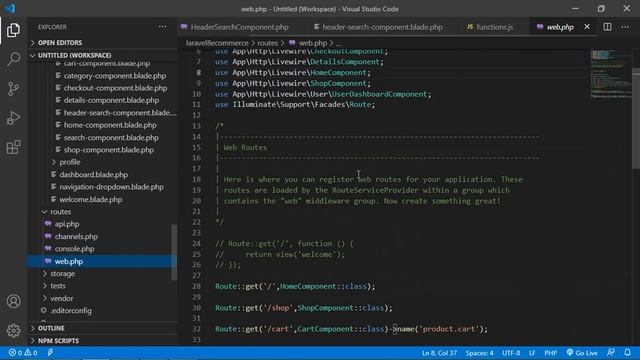Change indentation via Spaces: 4
The image size is (640, 360).
pos(479,353)
